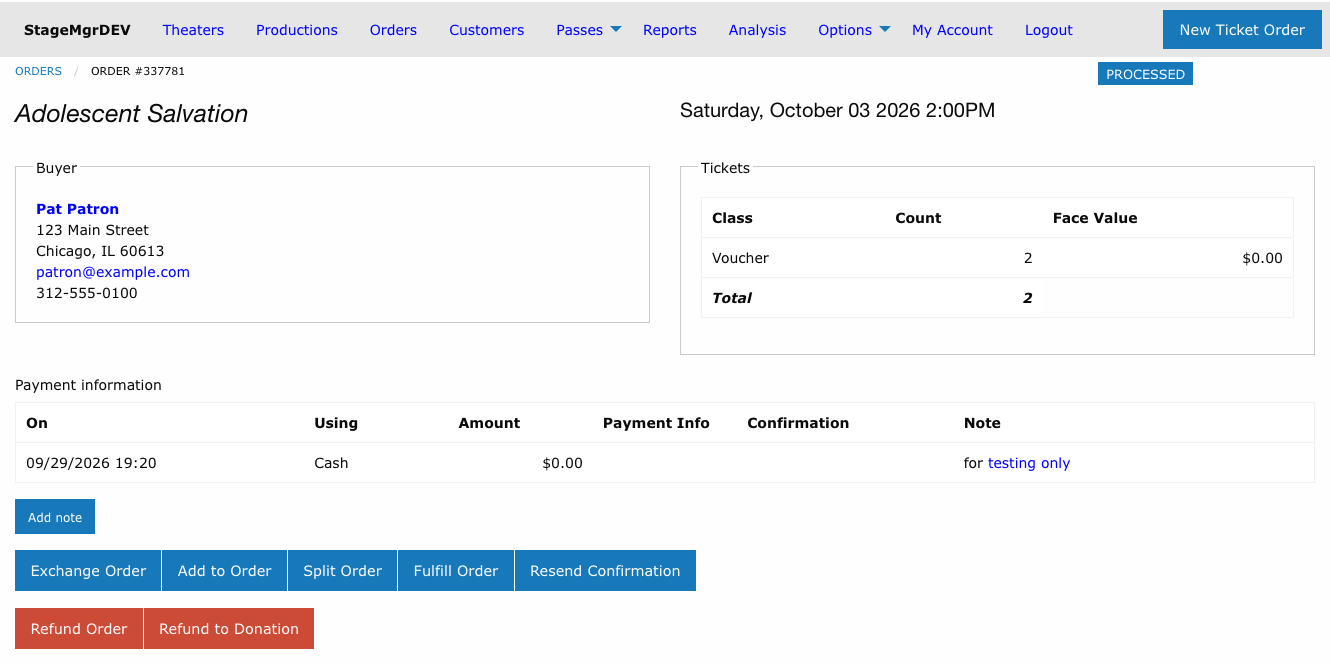Click the 09/29/2026 19:20 payment date
This screenshot has width=1330, height=665.
[91, 463]
